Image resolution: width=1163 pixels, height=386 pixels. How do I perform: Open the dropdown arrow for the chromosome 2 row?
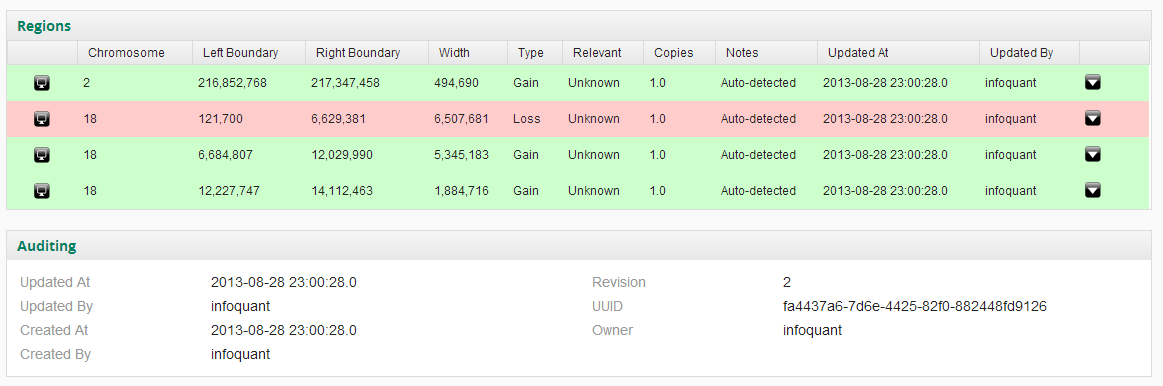(1093, 82)
